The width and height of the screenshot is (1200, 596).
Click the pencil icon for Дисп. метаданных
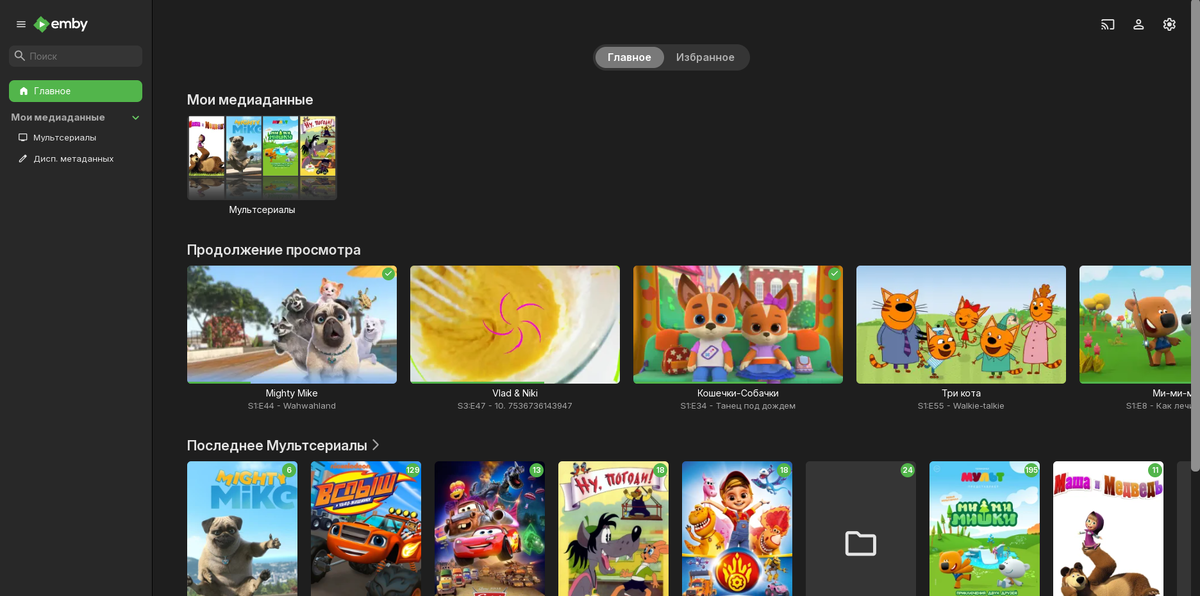click(x=23, y=159)
